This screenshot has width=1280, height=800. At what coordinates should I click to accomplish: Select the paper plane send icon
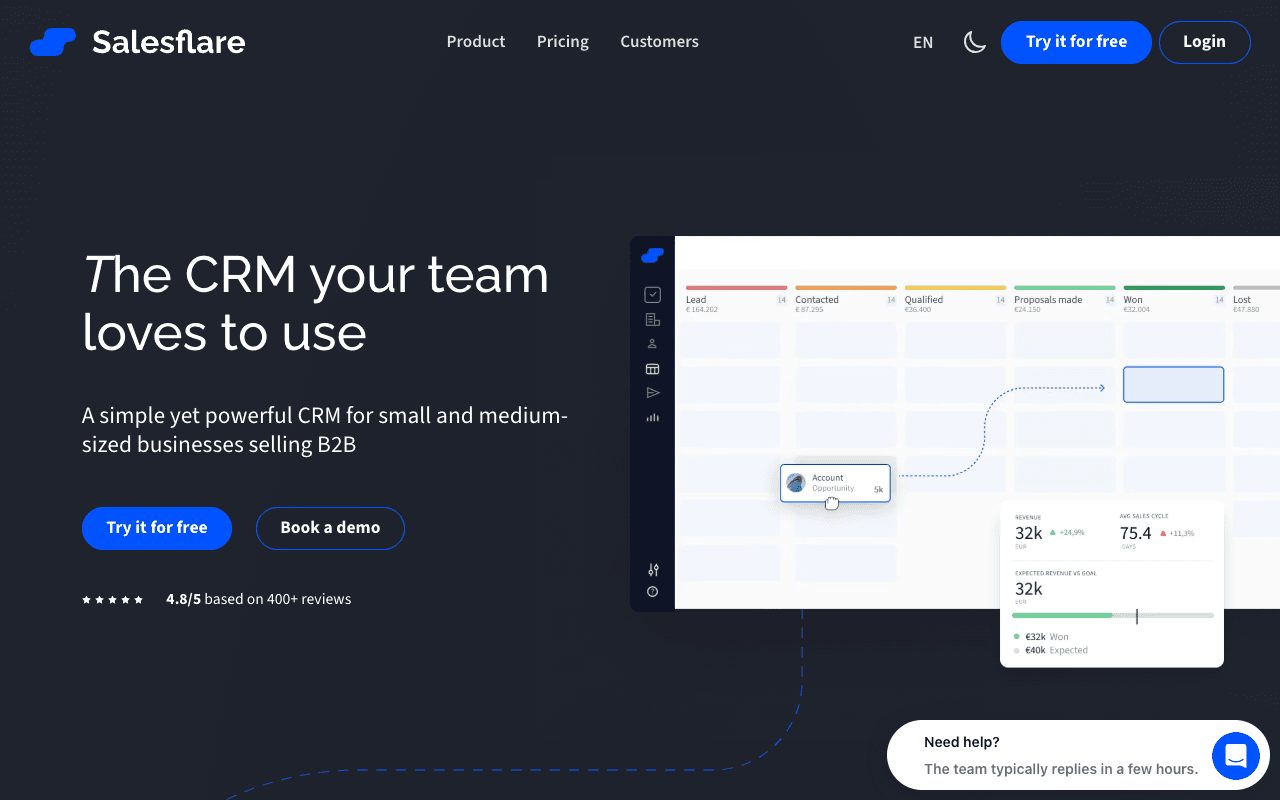tap(652, 393)
